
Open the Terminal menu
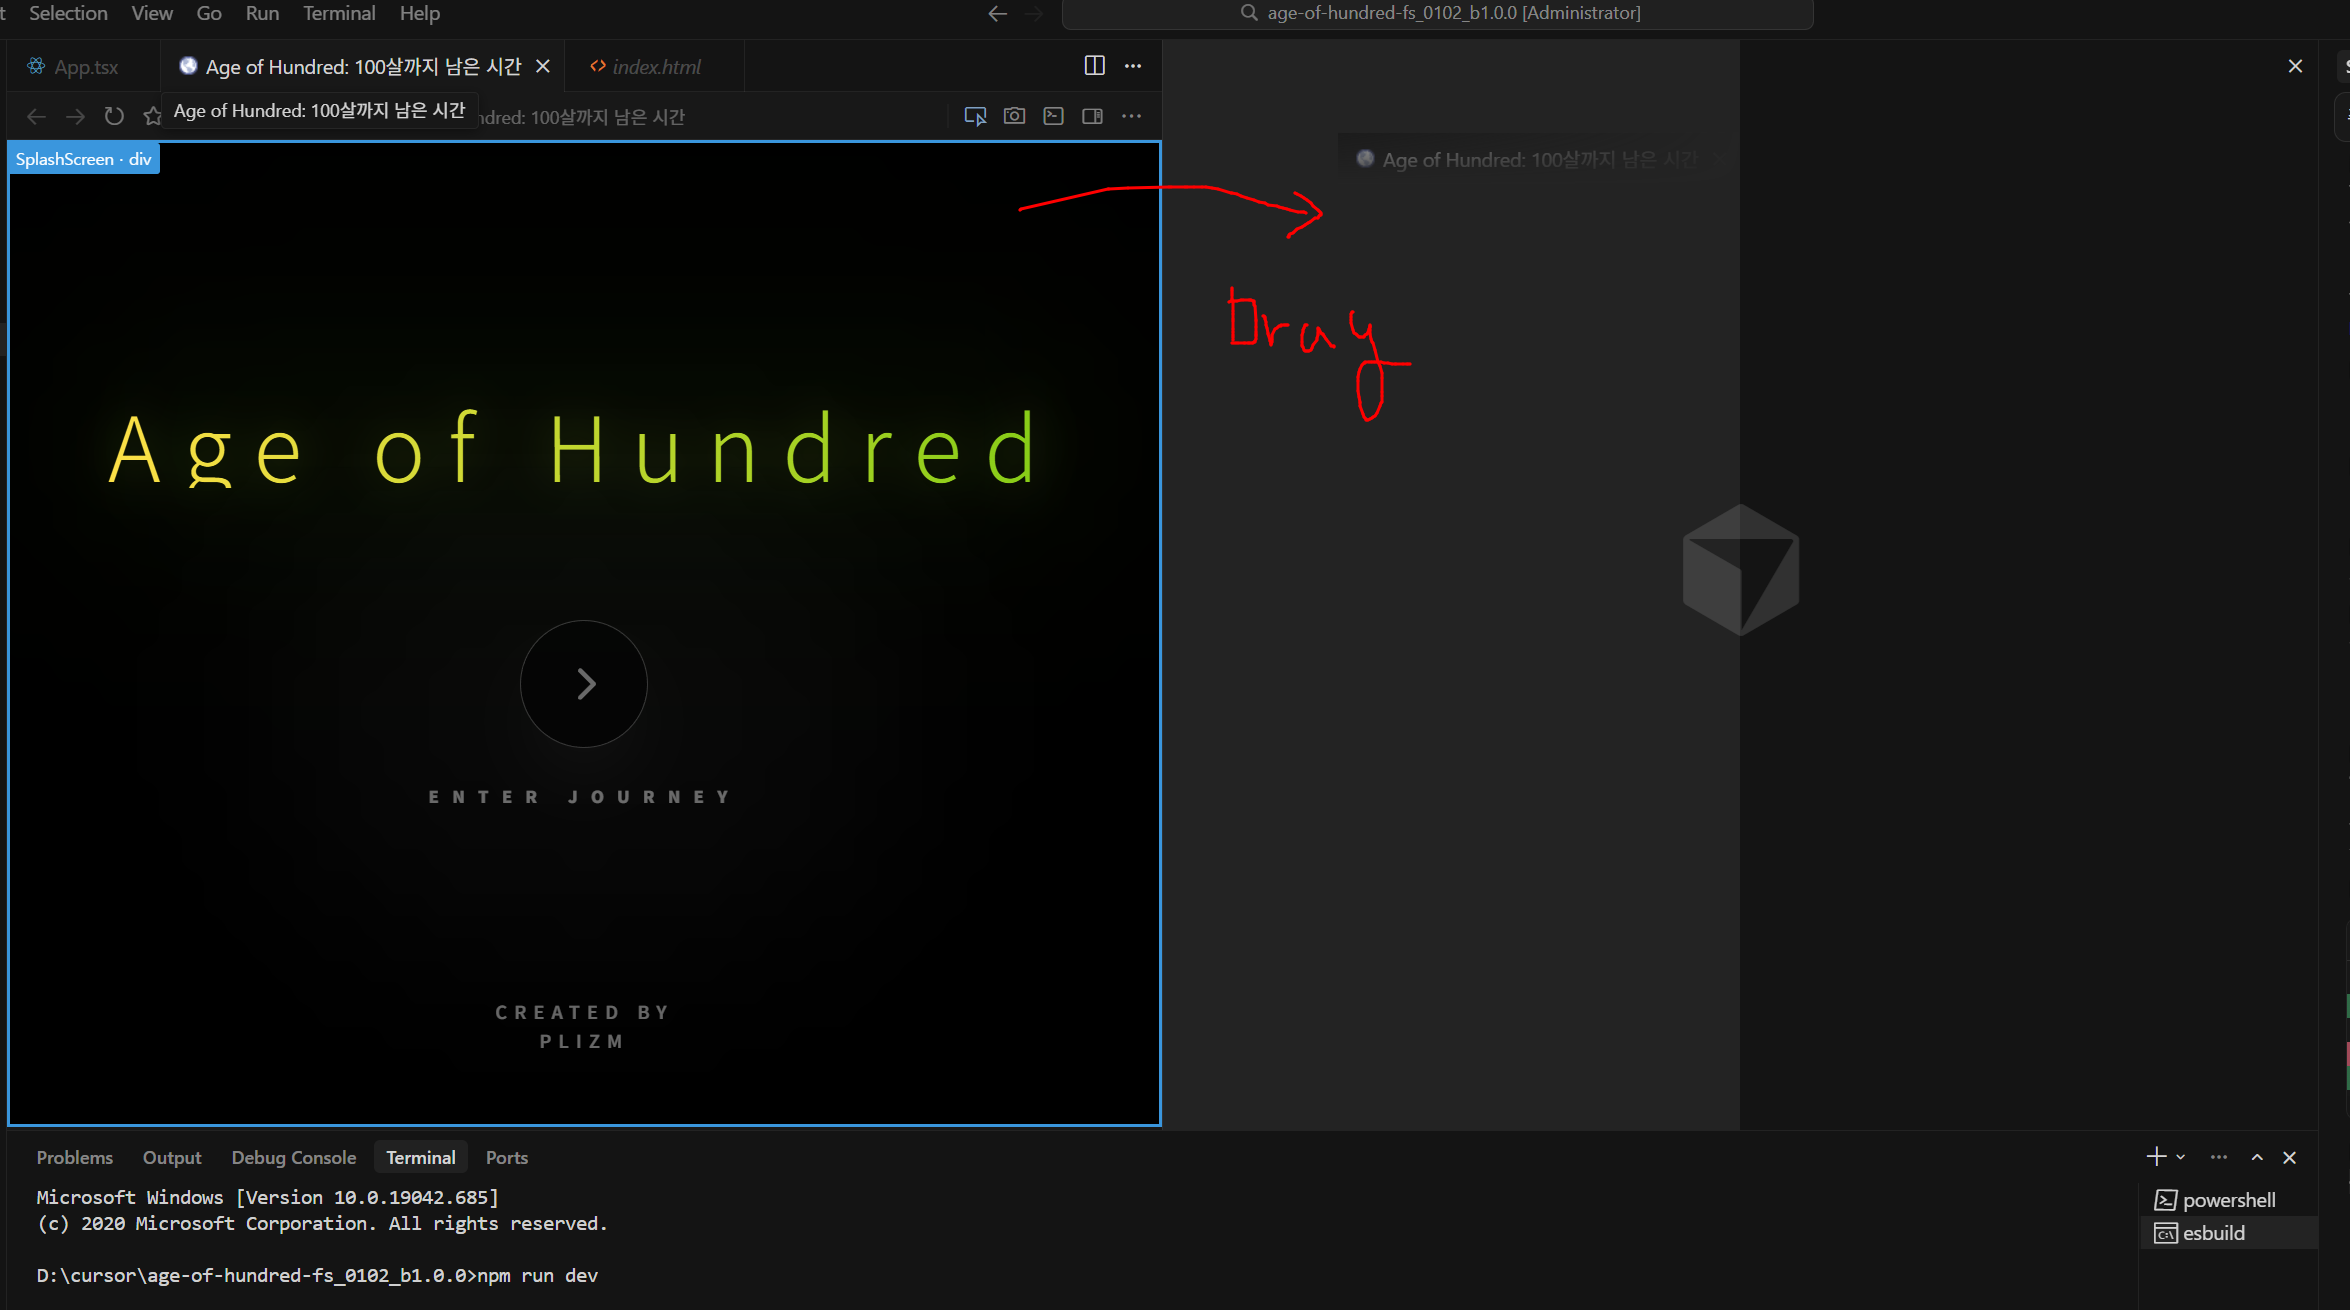[x=339, y=13]
